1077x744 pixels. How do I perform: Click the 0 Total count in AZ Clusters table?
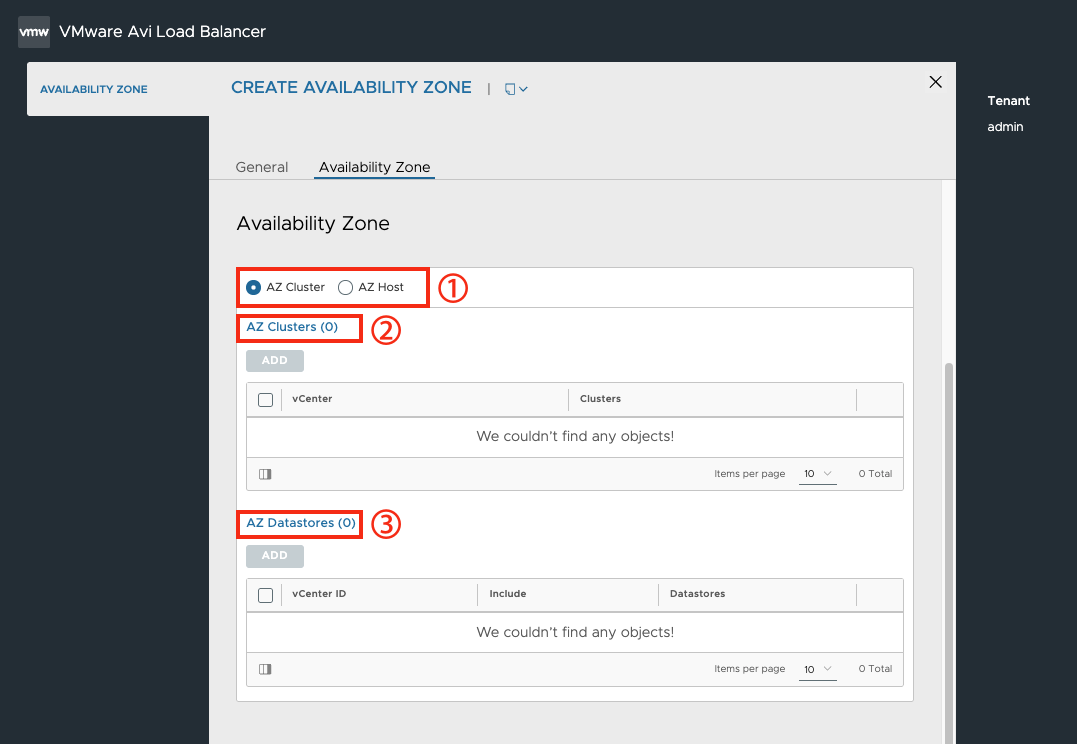point(875,474)
